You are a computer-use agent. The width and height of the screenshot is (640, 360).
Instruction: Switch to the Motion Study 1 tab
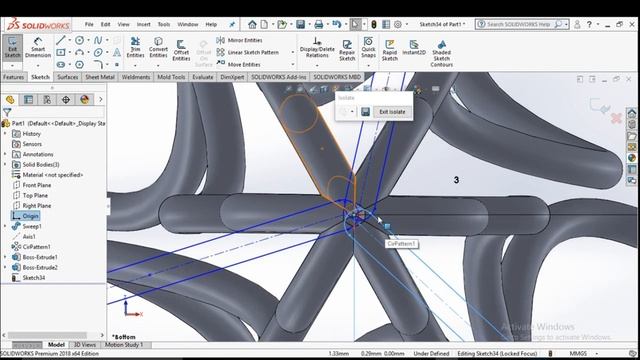coord(124,345)
